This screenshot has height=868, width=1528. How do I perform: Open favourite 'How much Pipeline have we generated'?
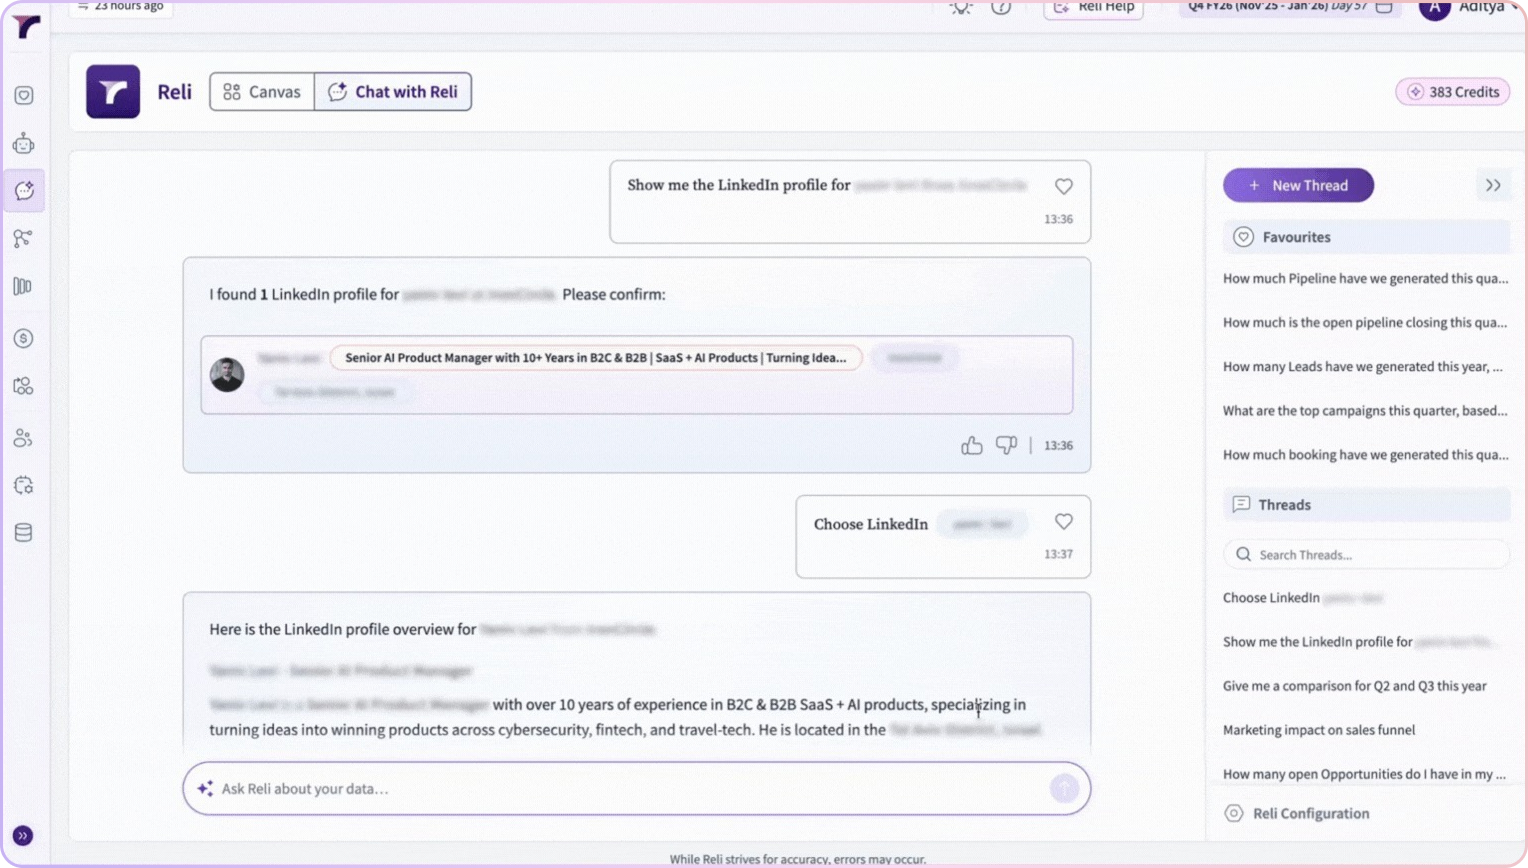(1365, 279)
